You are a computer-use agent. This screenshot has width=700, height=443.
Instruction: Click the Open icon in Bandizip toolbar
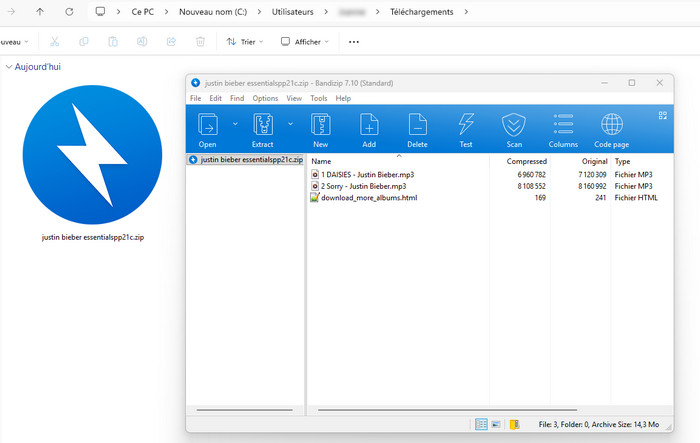(208, 125)
